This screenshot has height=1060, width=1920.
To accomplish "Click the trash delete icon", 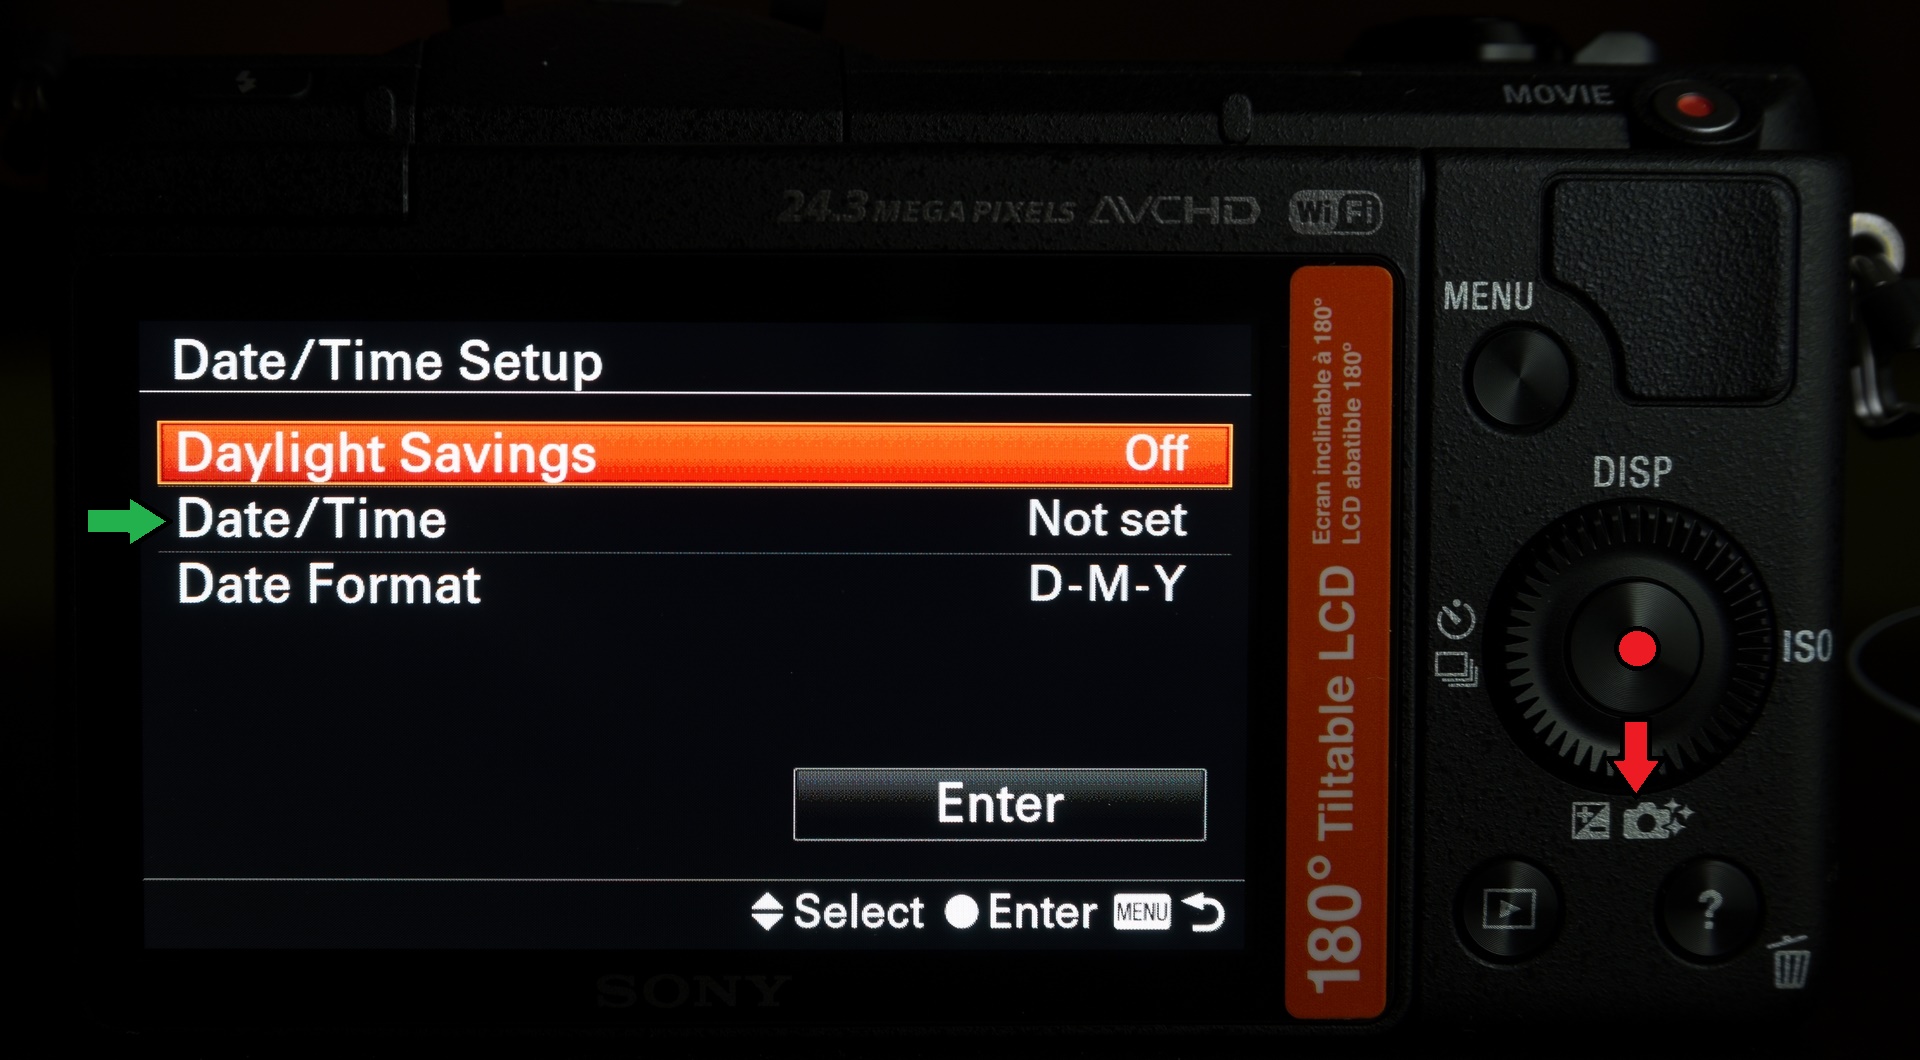I will click(1790, 962).
